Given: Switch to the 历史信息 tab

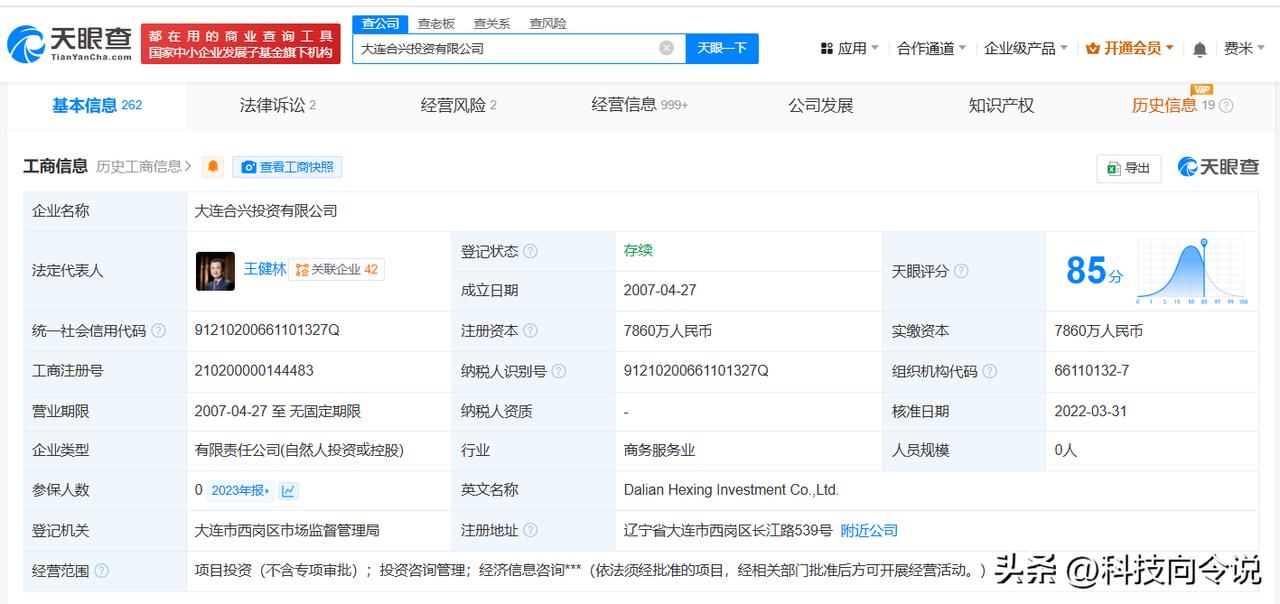Looking at the screenshot, I should tap(1164, 105).
